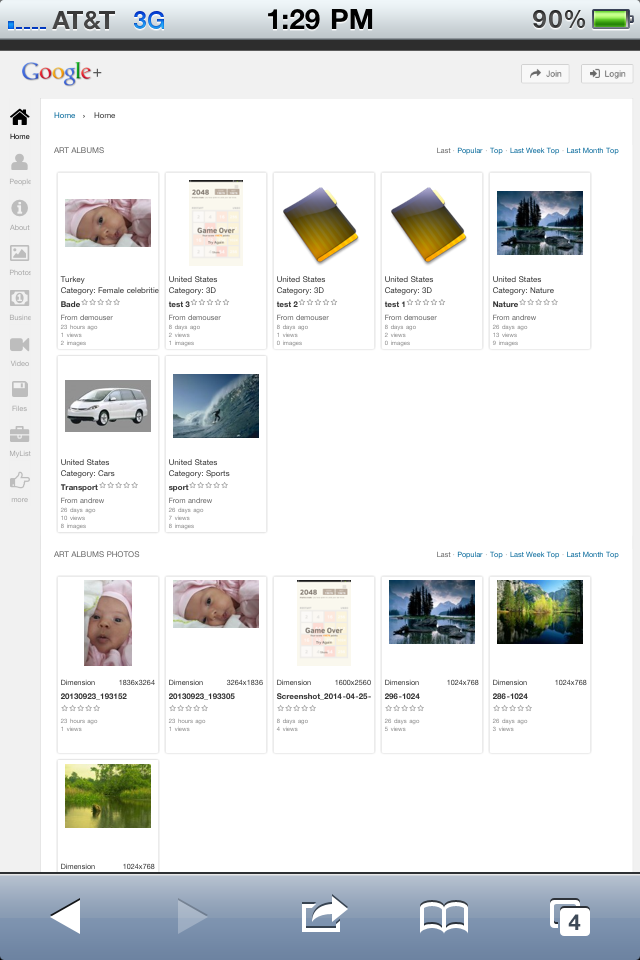Open the Bade album baby thumbnail
This screenshot has width=640, height=960.
pyautogui.click(x=108, y=223)
